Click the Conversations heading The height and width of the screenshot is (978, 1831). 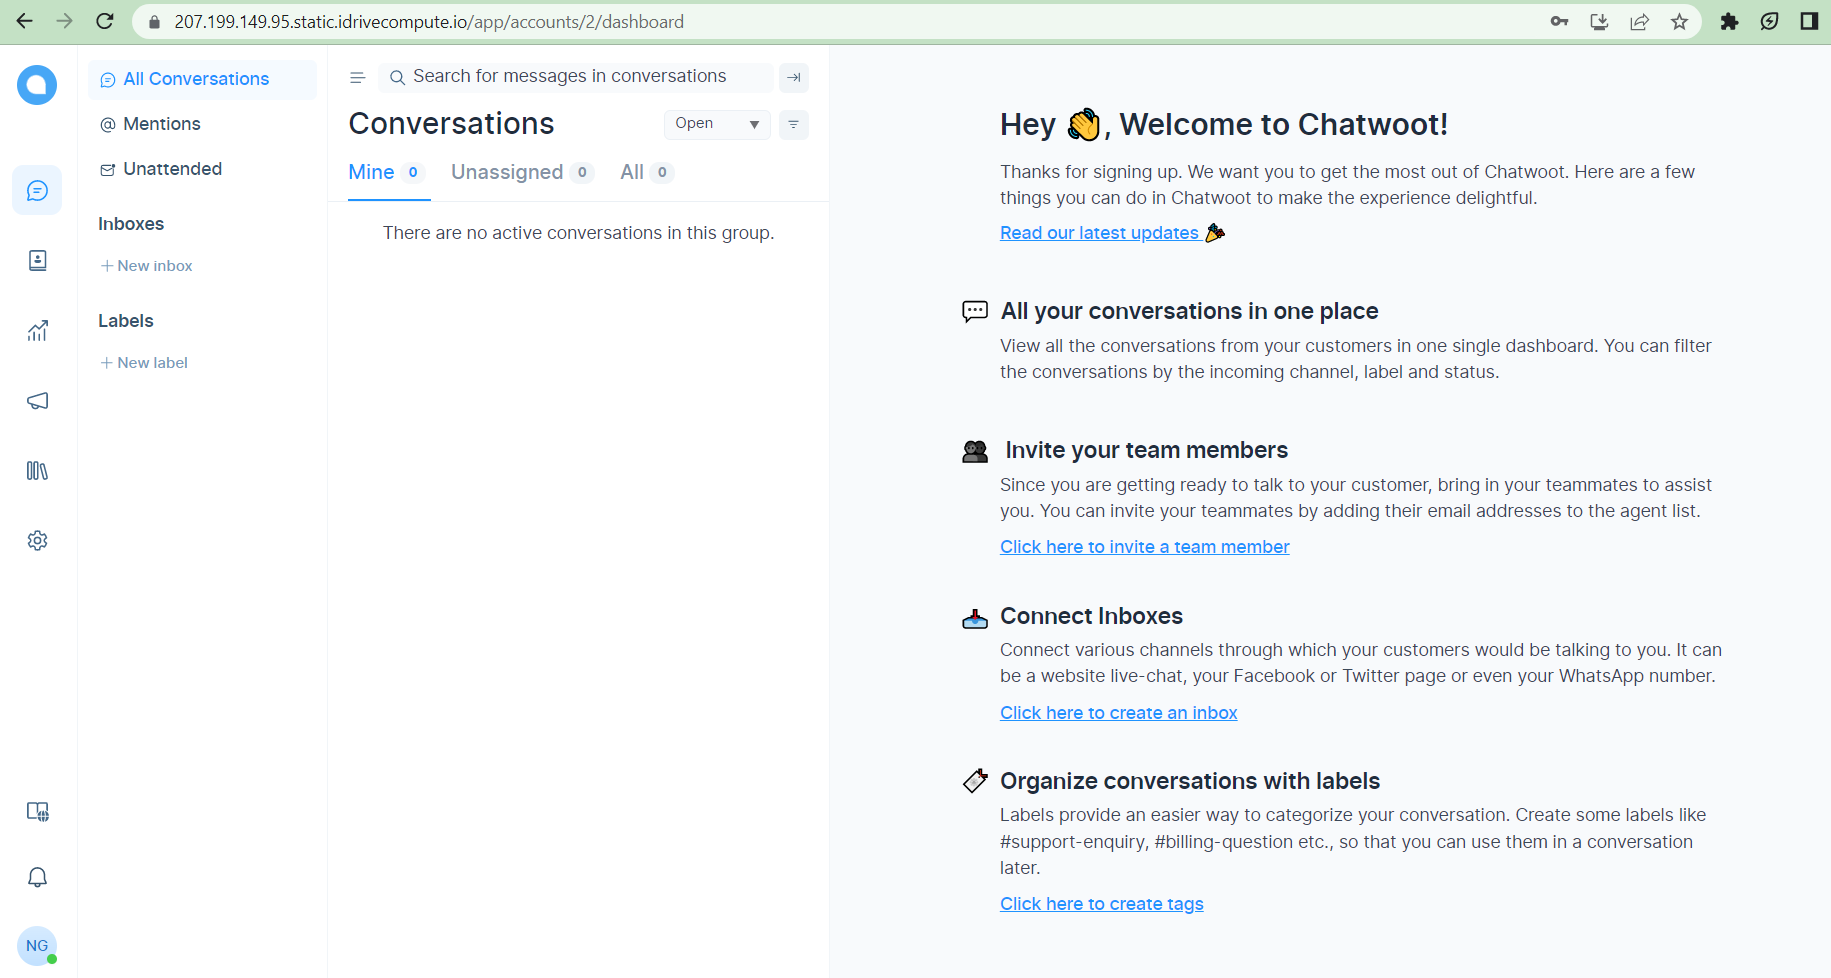[x=451, y=124]
